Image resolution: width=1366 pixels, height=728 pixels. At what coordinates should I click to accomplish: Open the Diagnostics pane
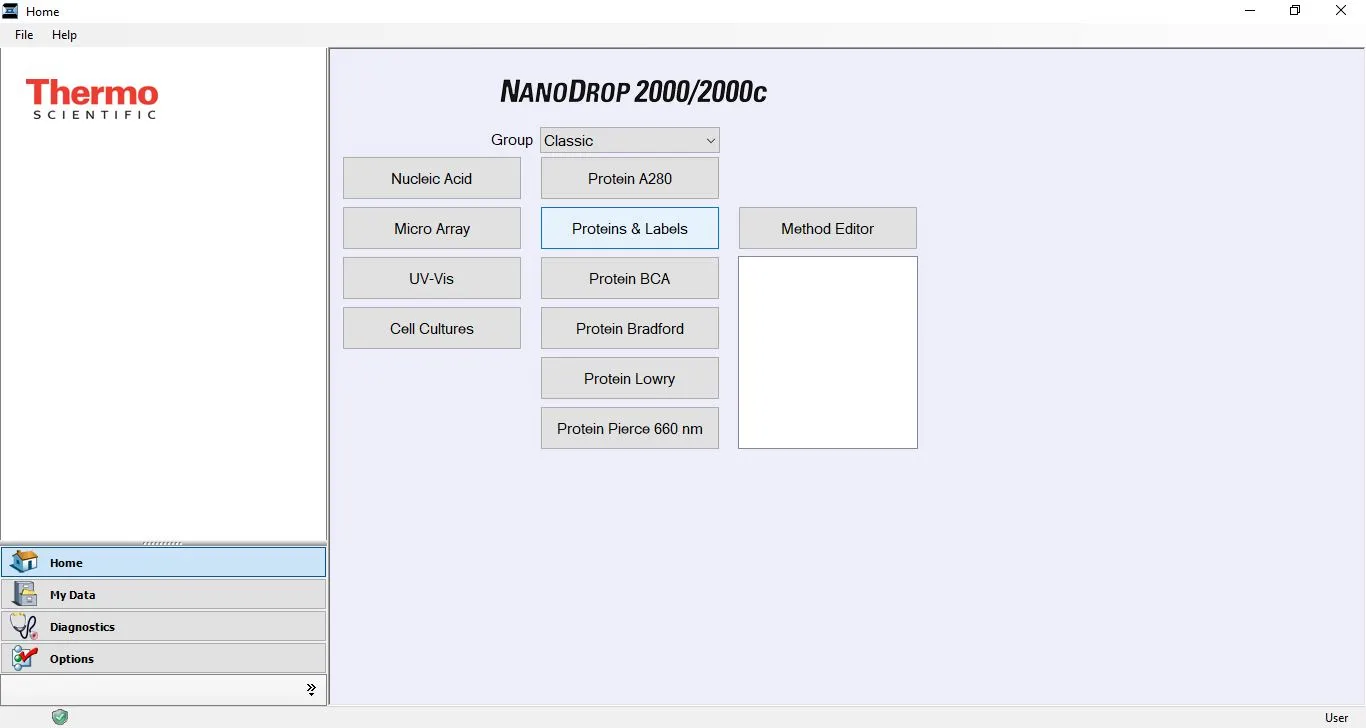(x=163, y=626)
